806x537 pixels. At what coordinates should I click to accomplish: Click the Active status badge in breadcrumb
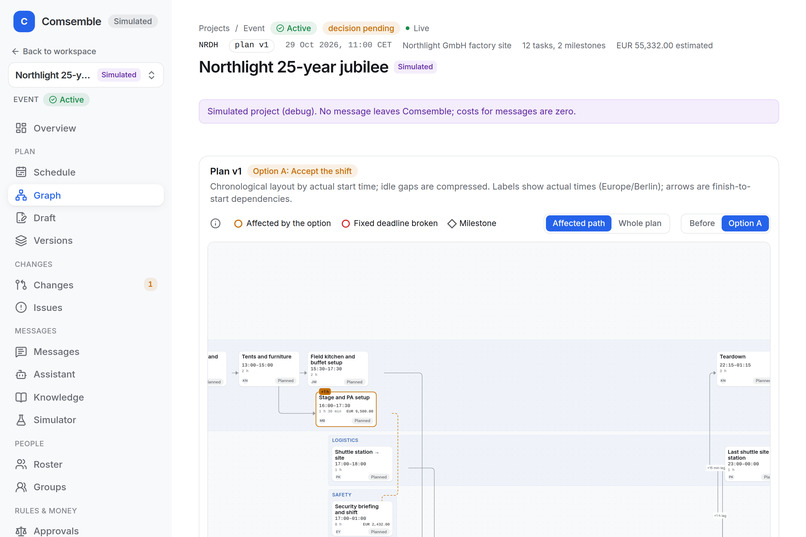294,28
